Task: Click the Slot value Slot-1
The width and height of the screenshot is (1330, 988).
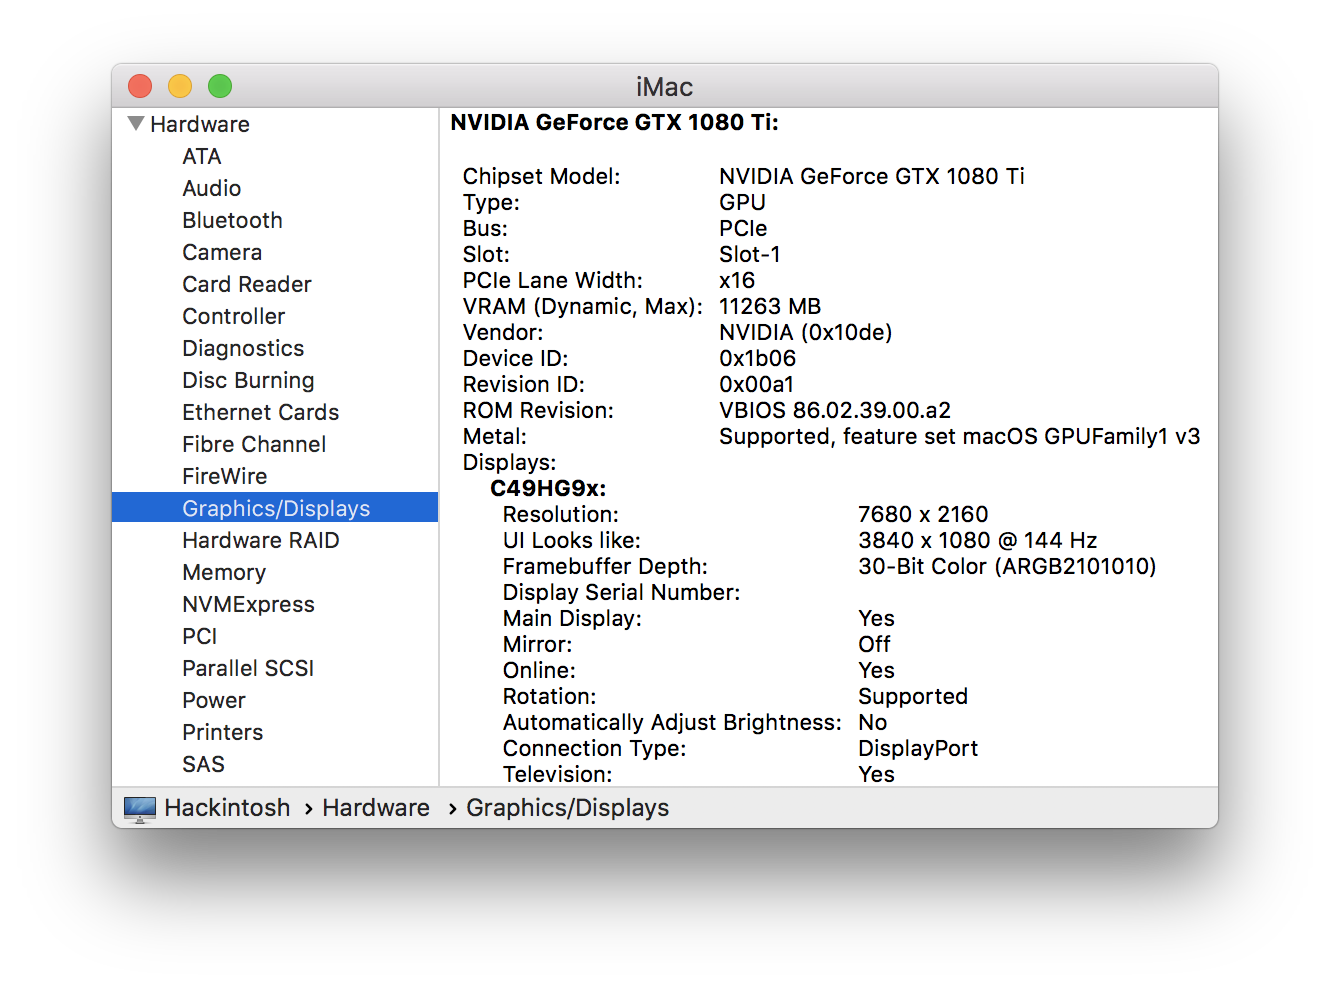Action: (750, 254)
